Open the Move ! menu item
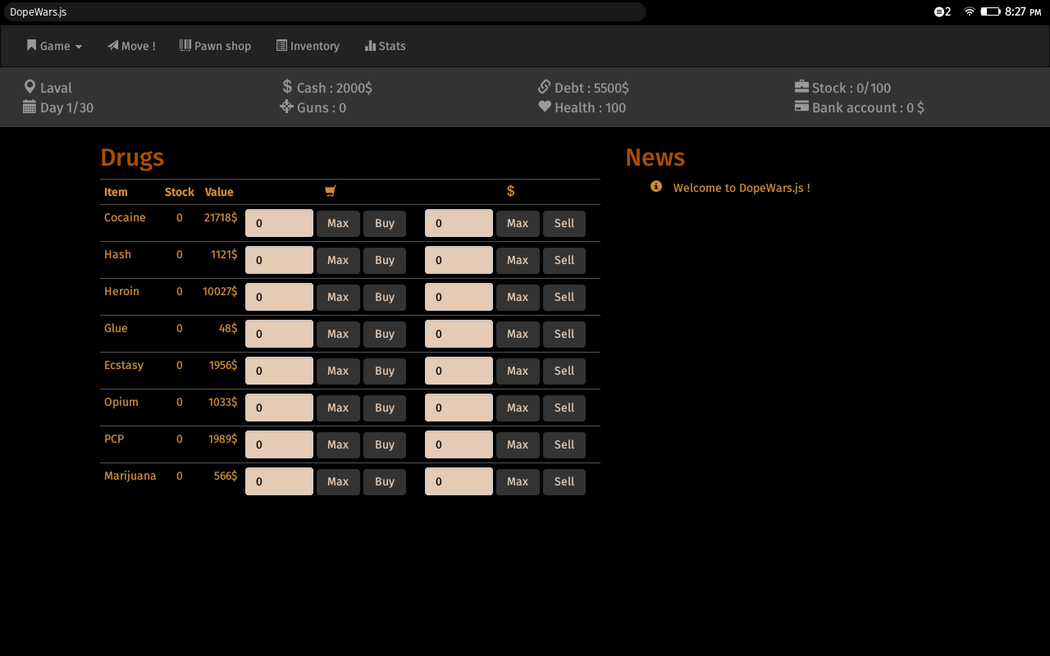Screen dimensions: 1050x656 [x=131, y=46]
